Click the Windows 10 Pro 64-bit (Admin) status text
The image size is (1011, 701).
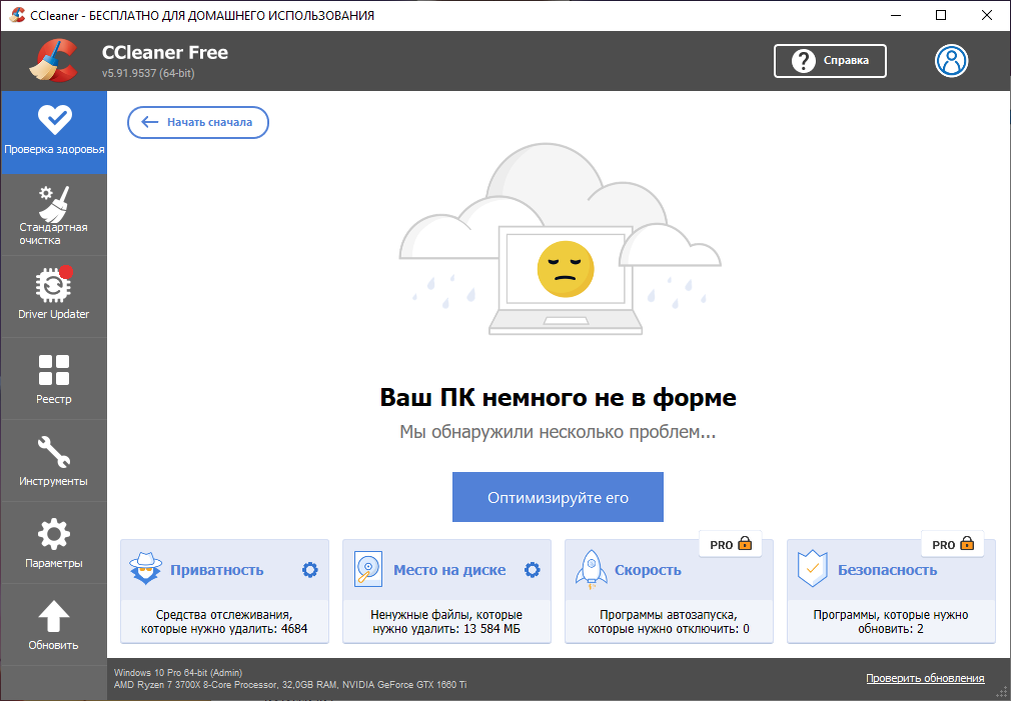tap(178, 673)
